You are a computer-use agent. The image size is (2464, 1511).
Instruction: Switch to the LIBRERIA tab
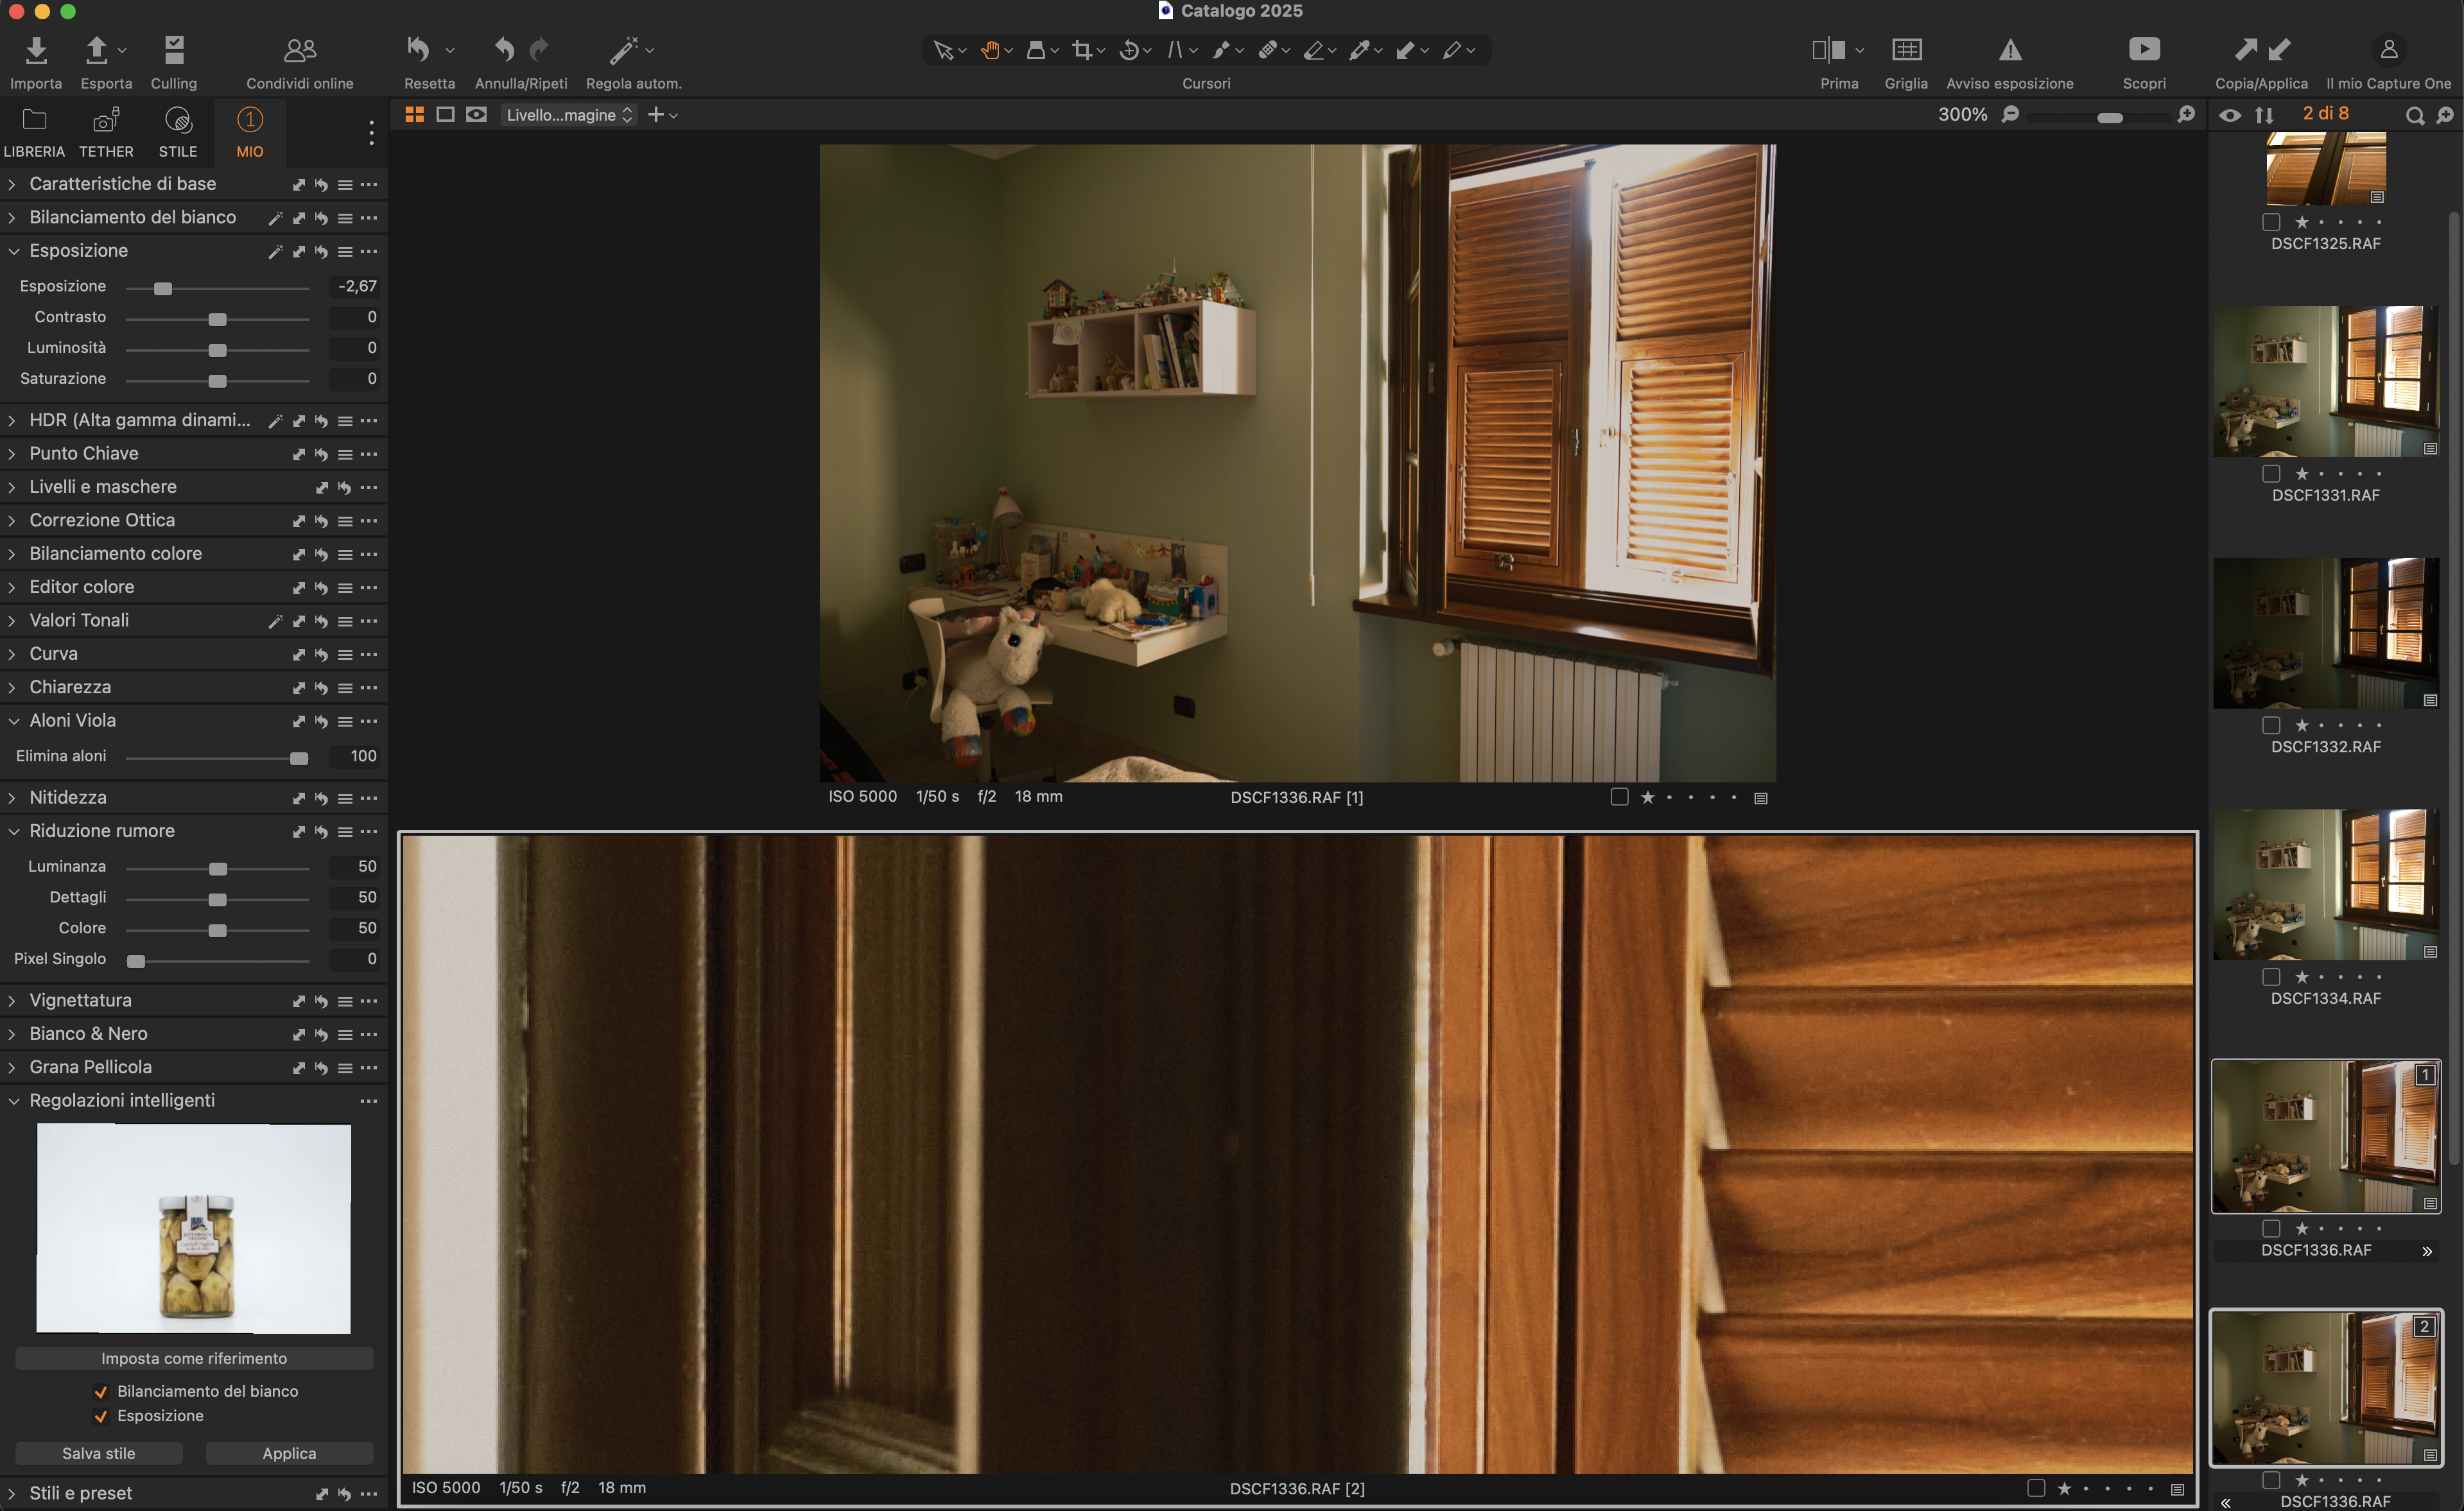click(34, 133)
